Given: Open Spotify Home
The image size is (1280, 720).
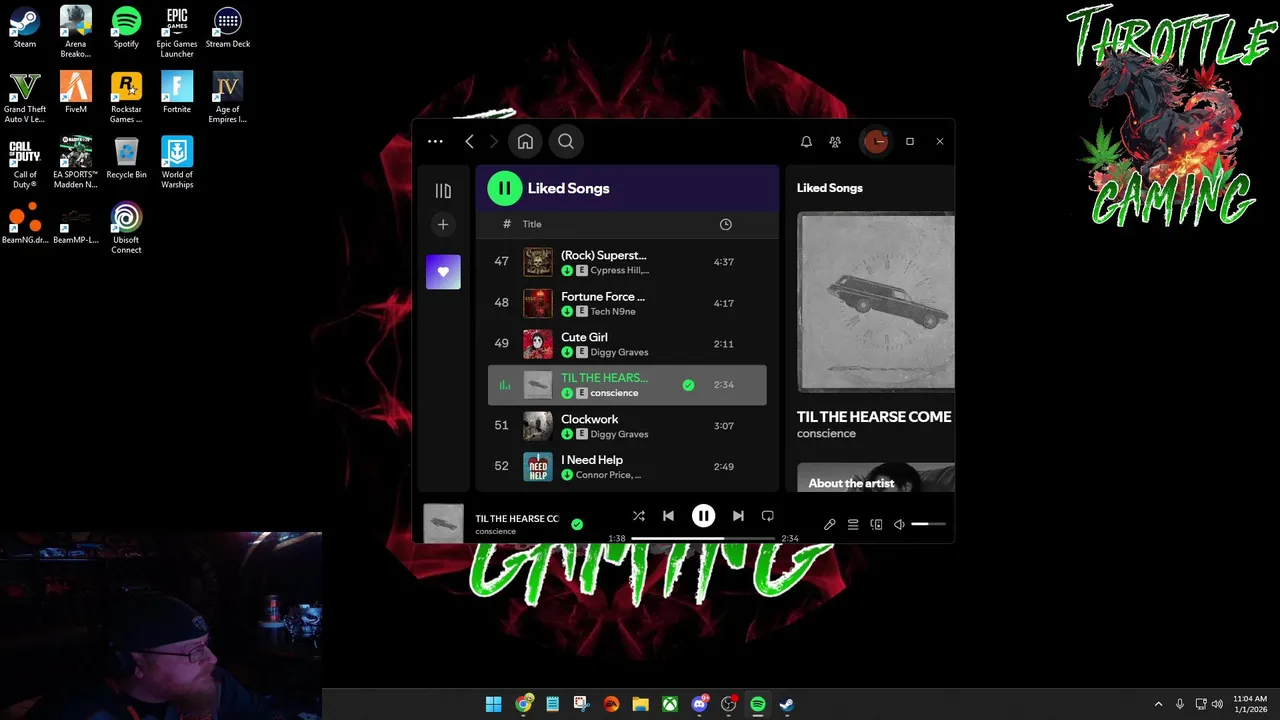Looking at the screenshot, I should (525, 141).
